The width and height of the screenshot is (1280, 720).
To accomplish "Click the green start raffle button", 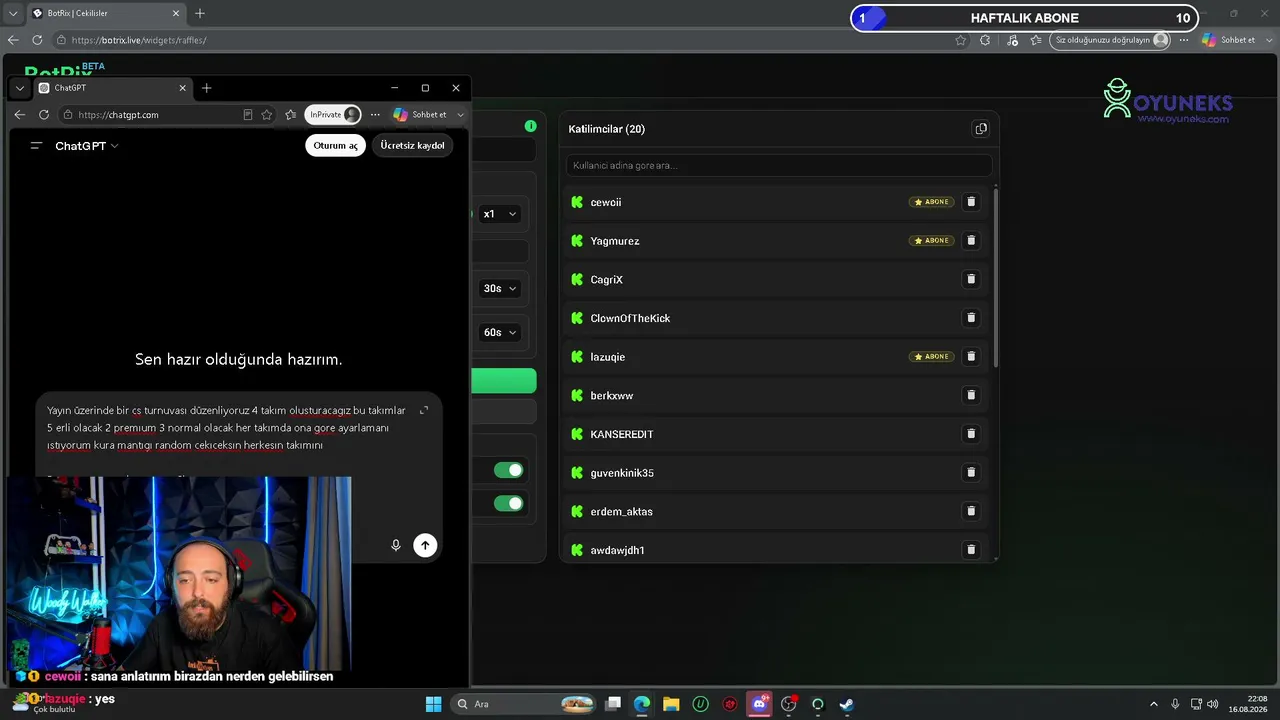I will (504, 381).
